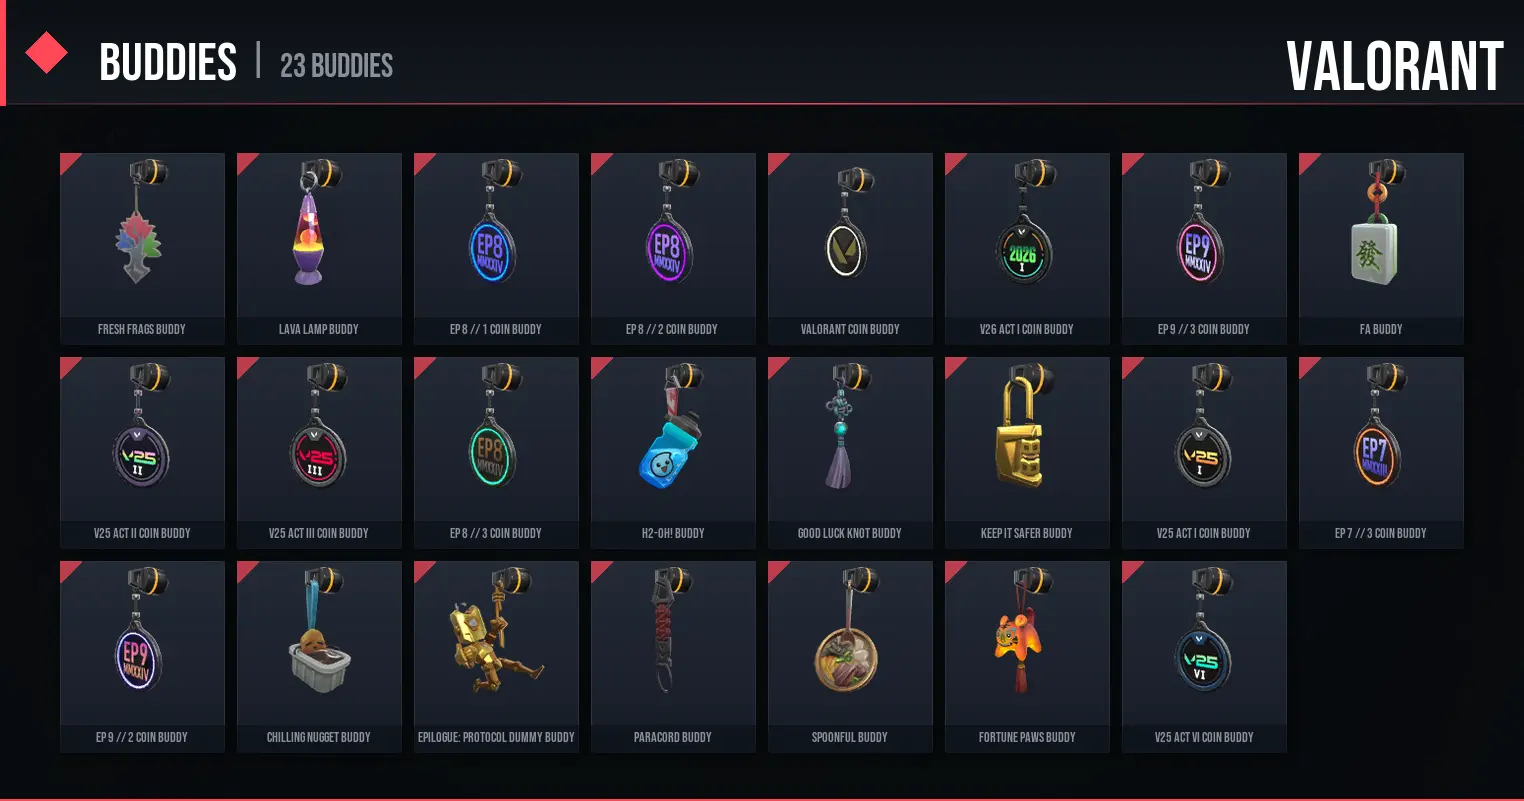The width and height of the screenshot is (1524, 801).
Task: Choose the EP 8 // 1 Coin Buddy
Action: 496,249
